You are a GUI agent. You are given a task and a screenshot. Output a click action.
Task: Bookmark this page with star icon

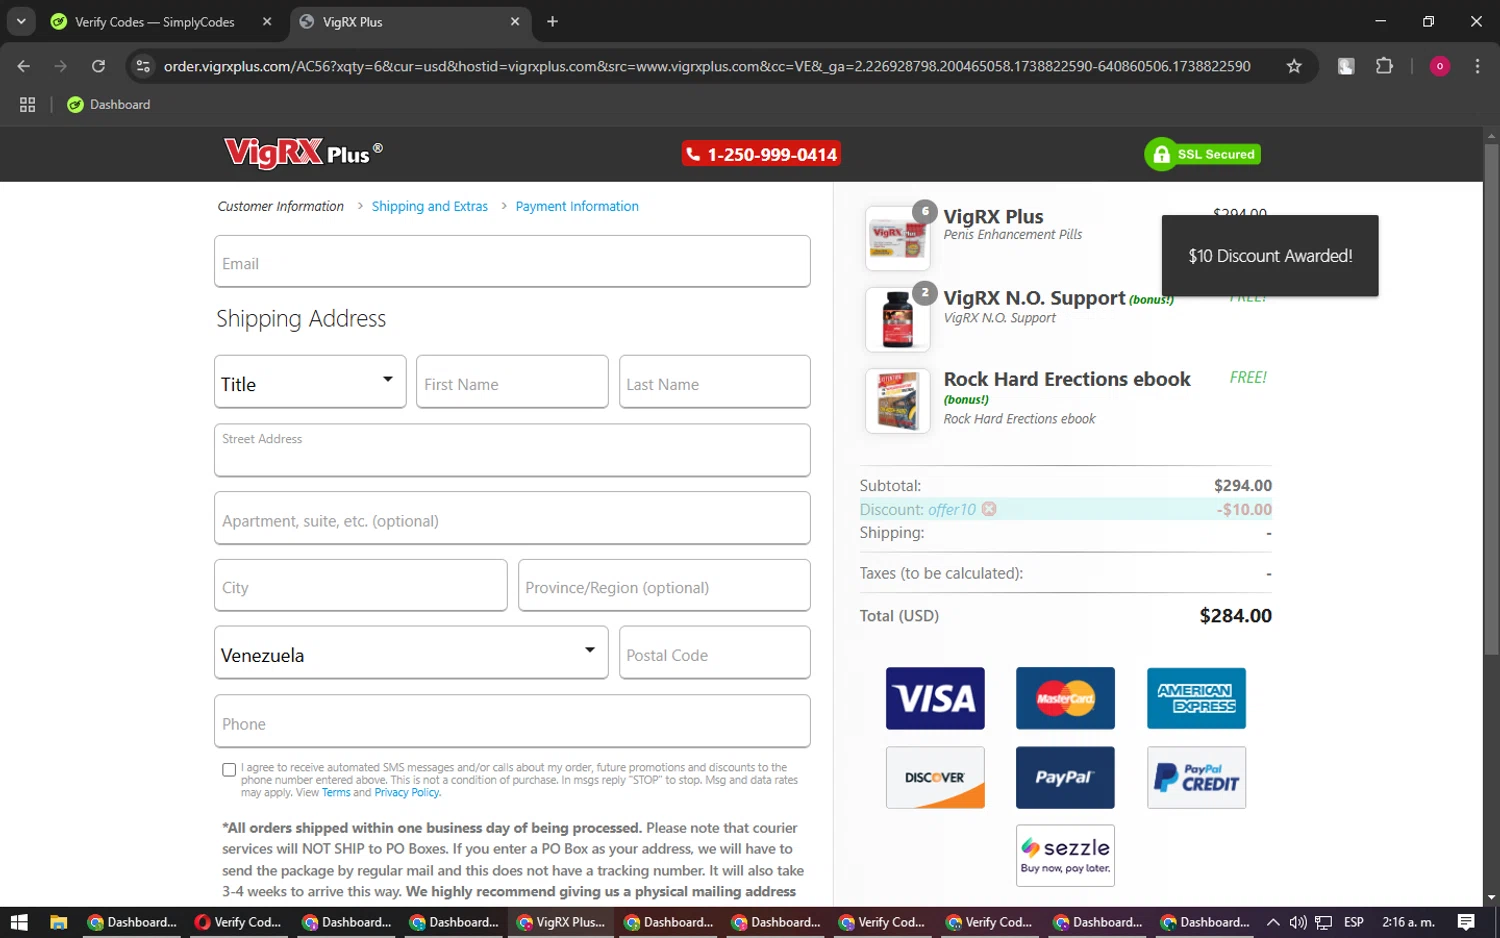click(x=1294, y=66)
